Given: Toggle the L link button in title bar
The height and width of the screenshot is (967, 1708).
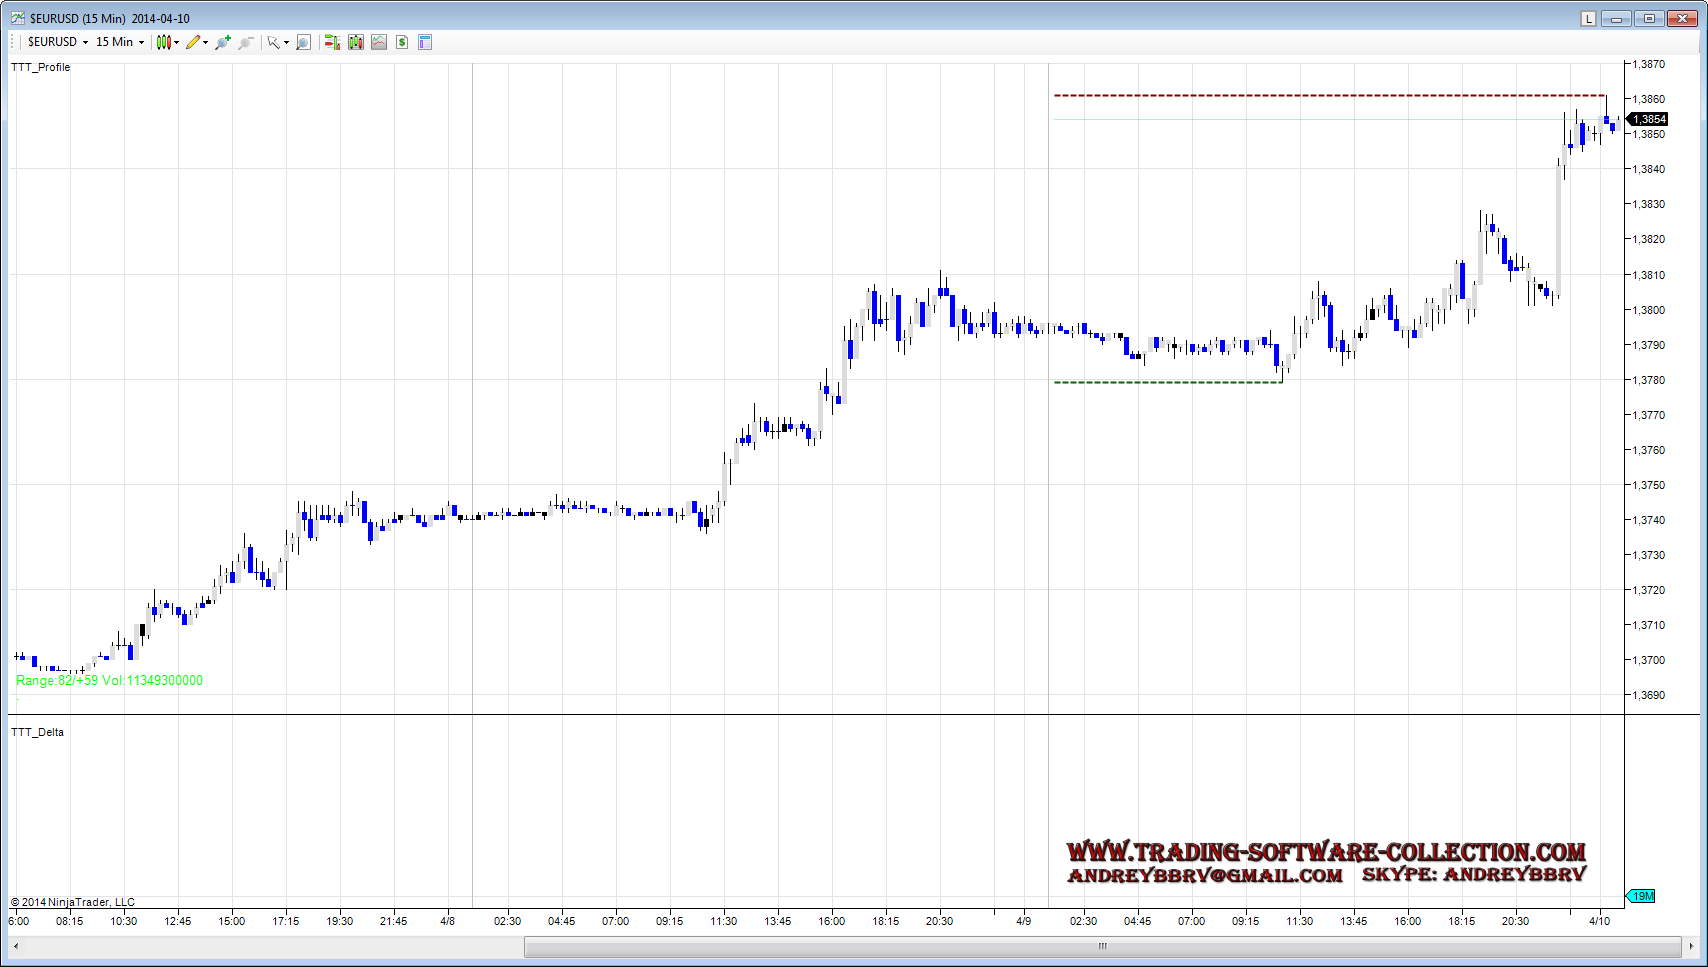Looking at the screenshot, I should click(1588, 18).
